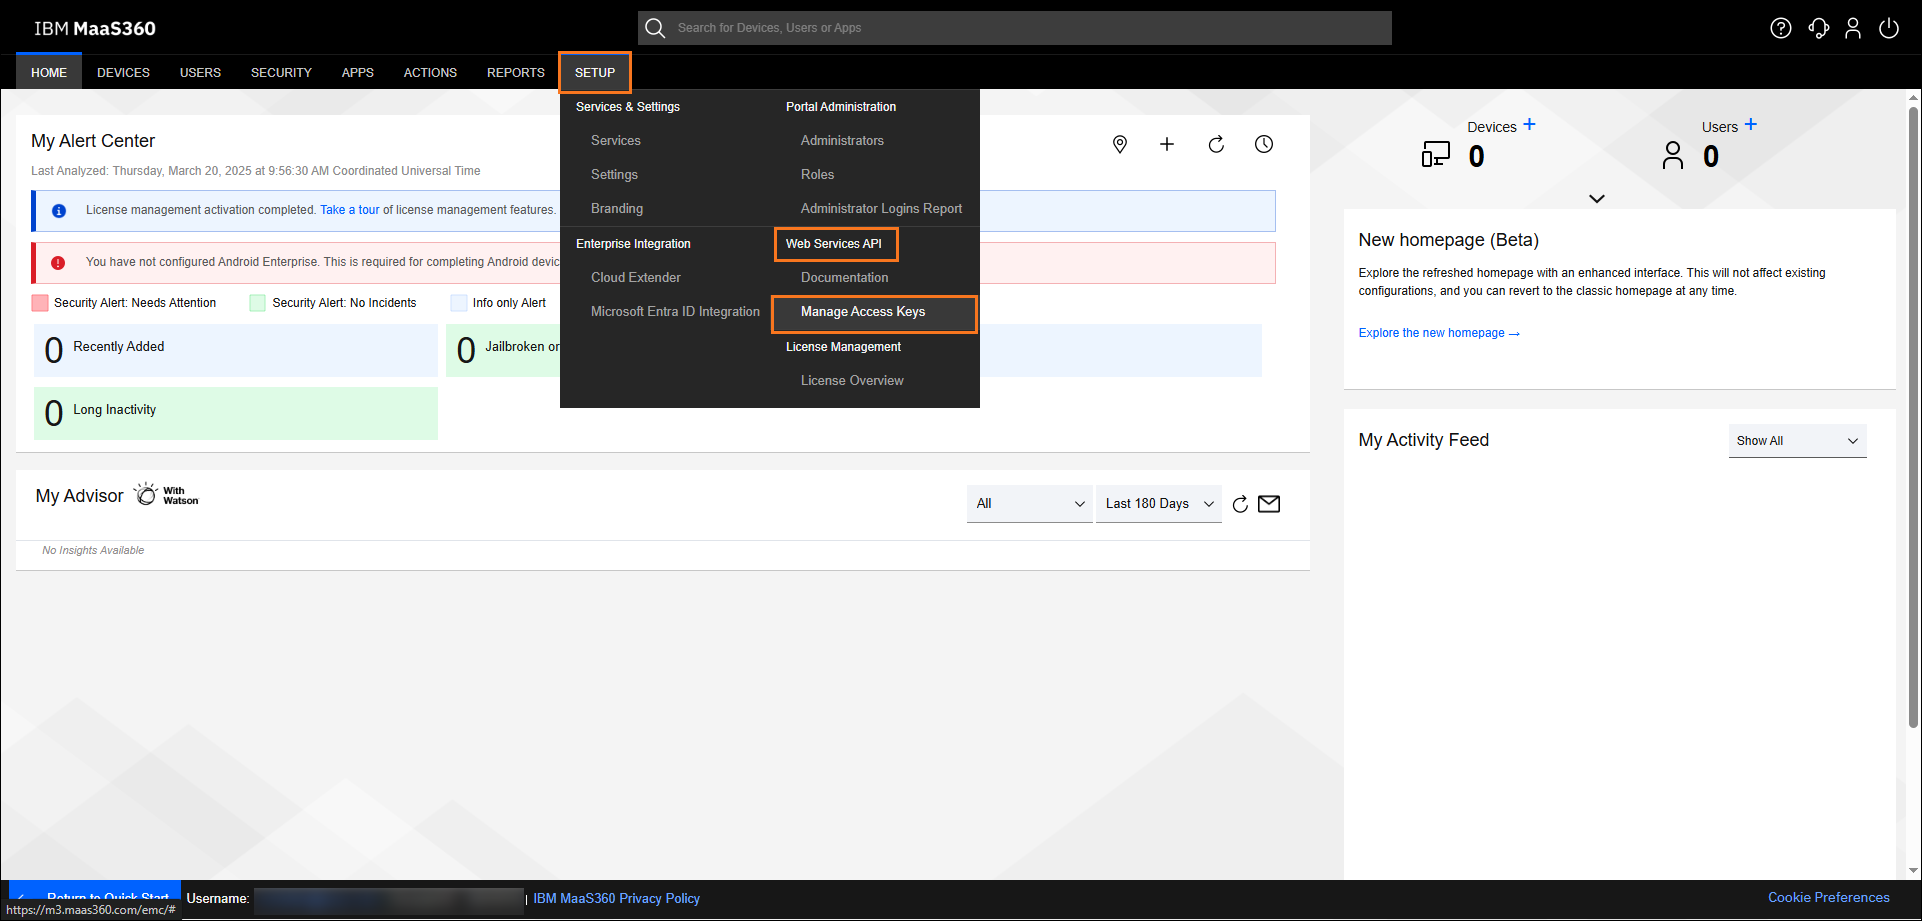Screen dimensions: 1922x921
Task: Click the SETUP menu
Action: [595, 72]
